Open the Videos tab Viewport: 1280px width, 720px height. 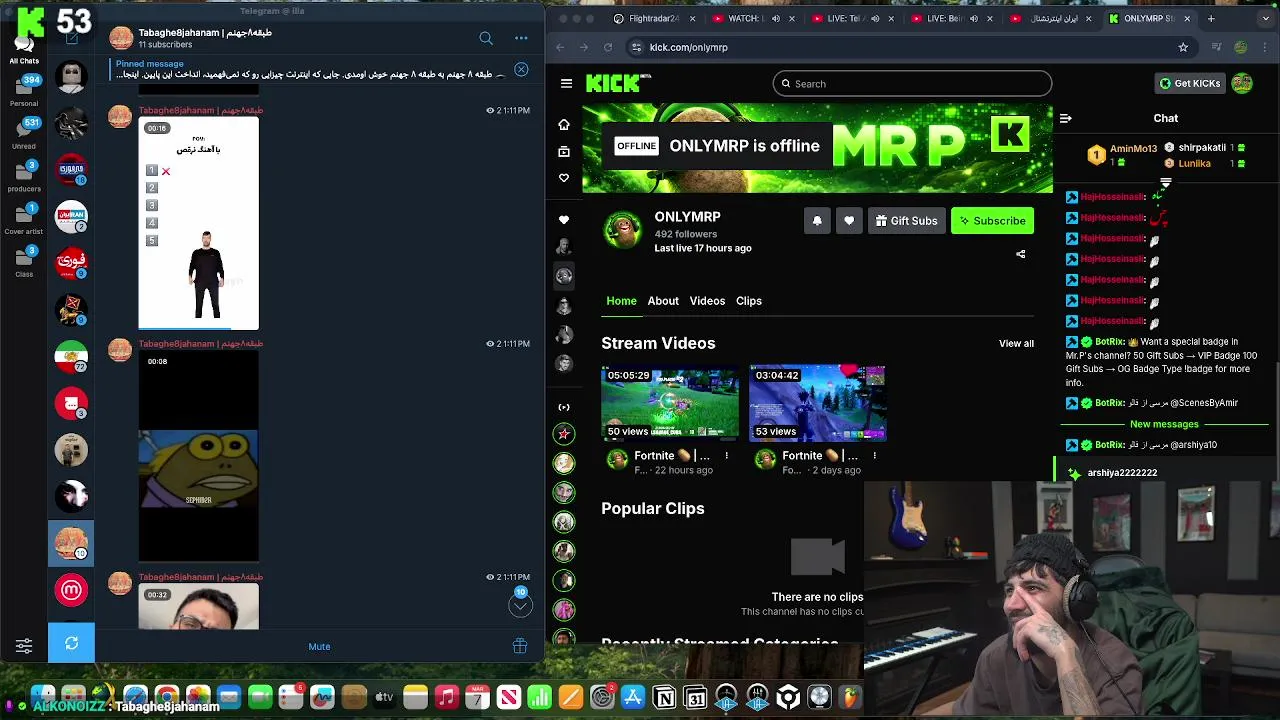click(x=707, y=301)
